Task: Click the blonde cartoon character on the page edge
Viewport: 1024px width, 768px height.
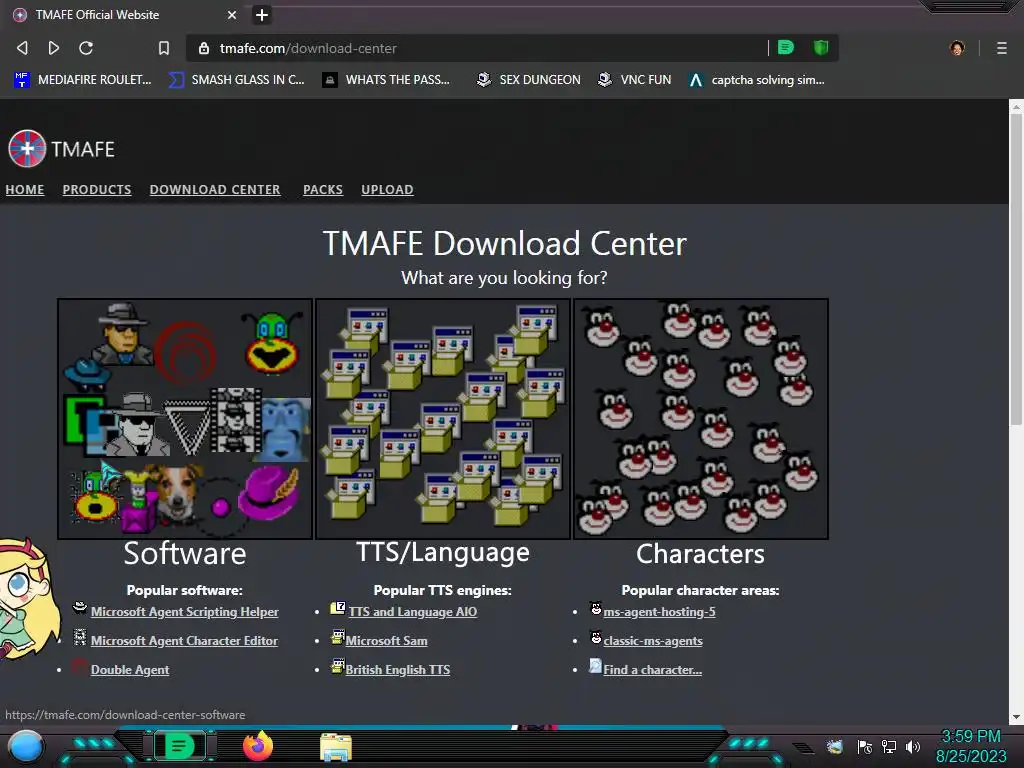Action: coord(25,599)
